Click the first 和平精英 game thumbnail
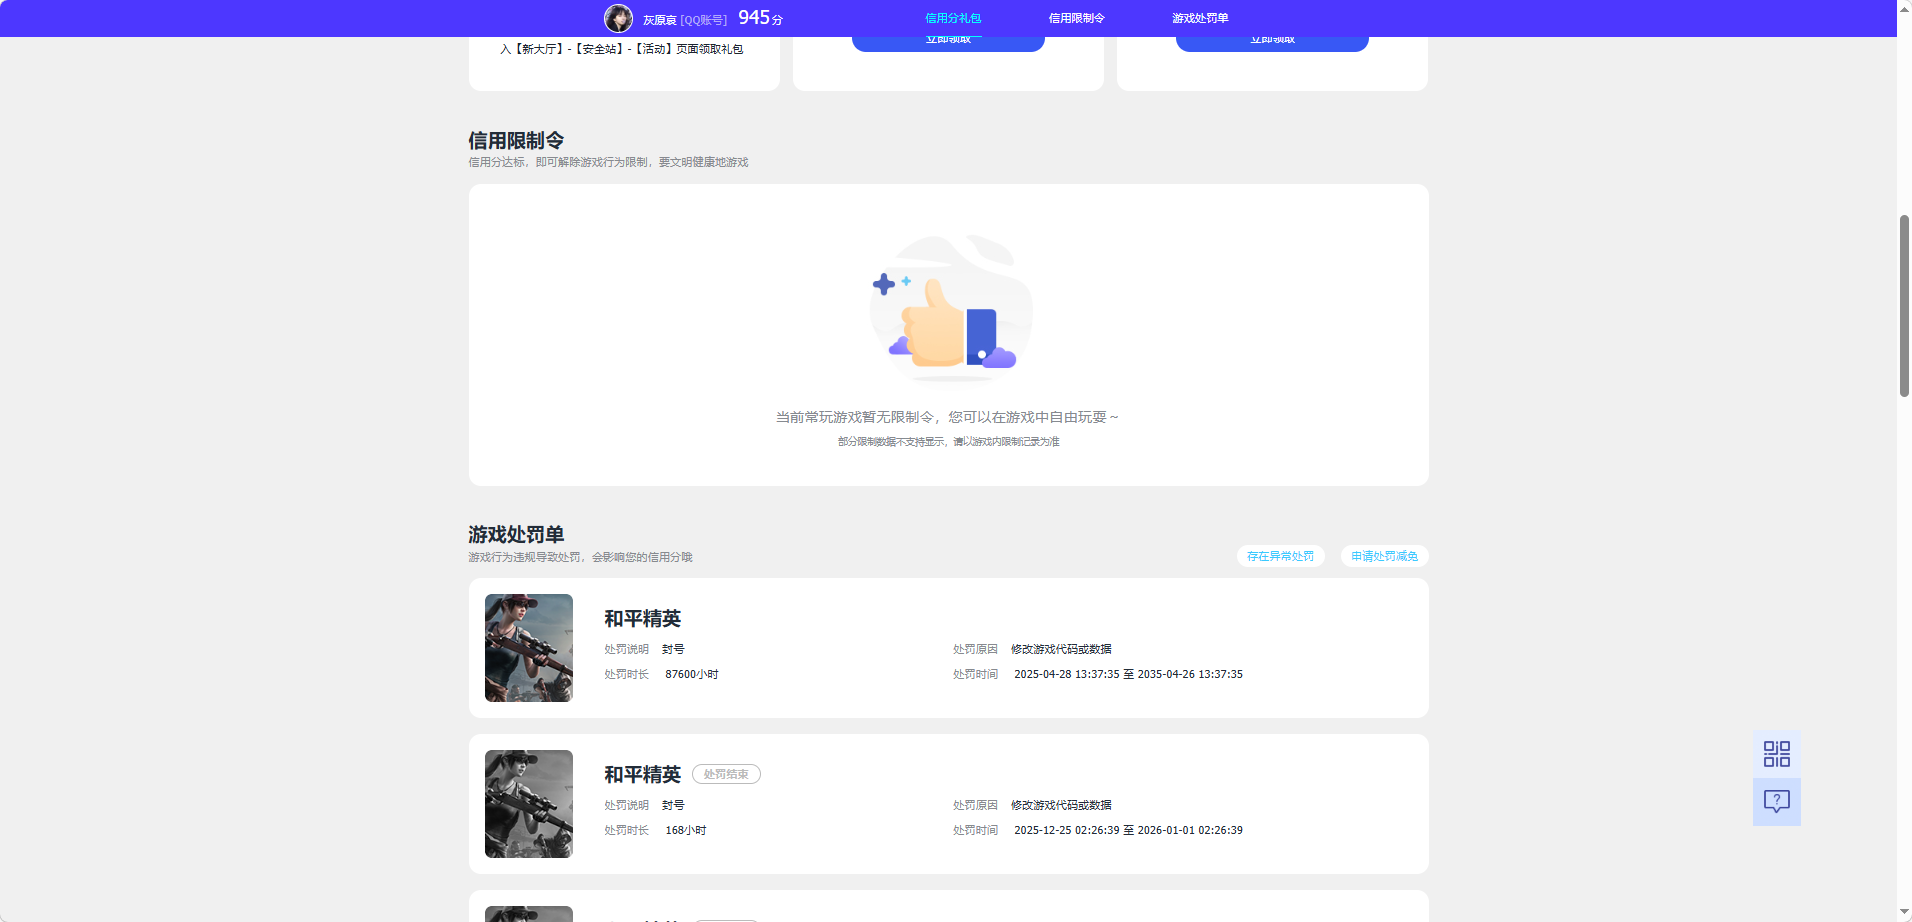 pyautogui.click(x=529, y=647)
